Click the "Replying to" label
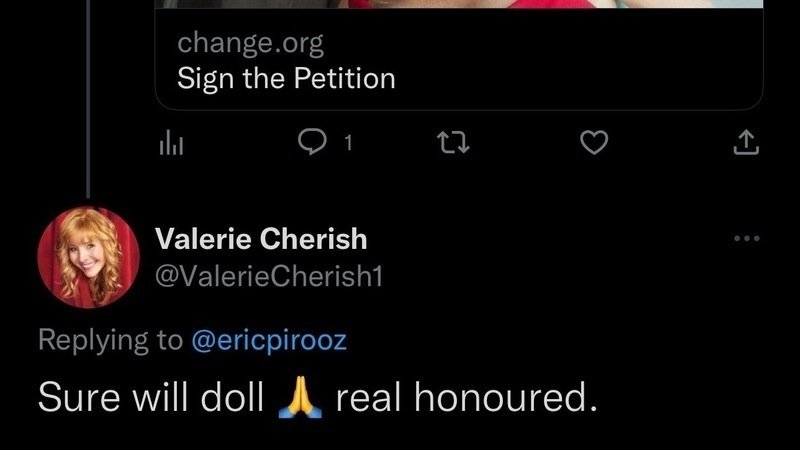The image size is (800, 450). pos(110,340)
